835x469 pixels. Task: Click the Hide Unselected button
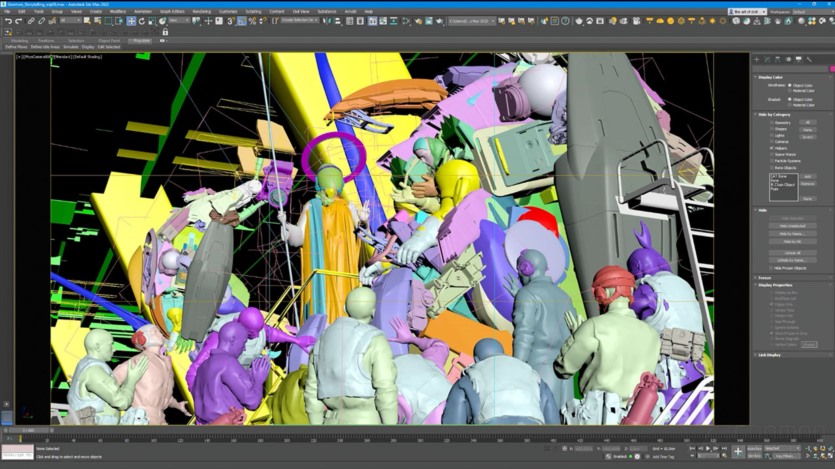point(792,226)
